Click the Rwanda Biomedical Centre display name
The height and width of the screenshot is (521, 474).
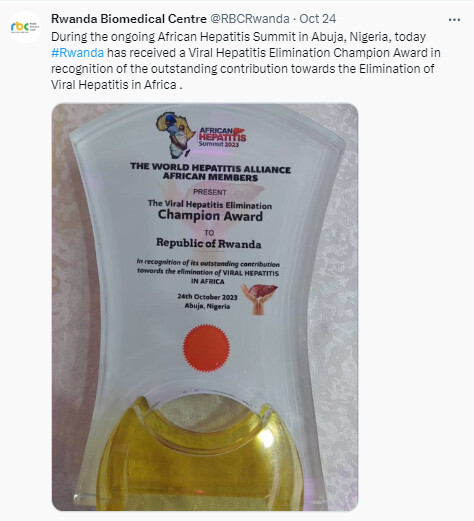pyautogui.click(x=129, y=19)
